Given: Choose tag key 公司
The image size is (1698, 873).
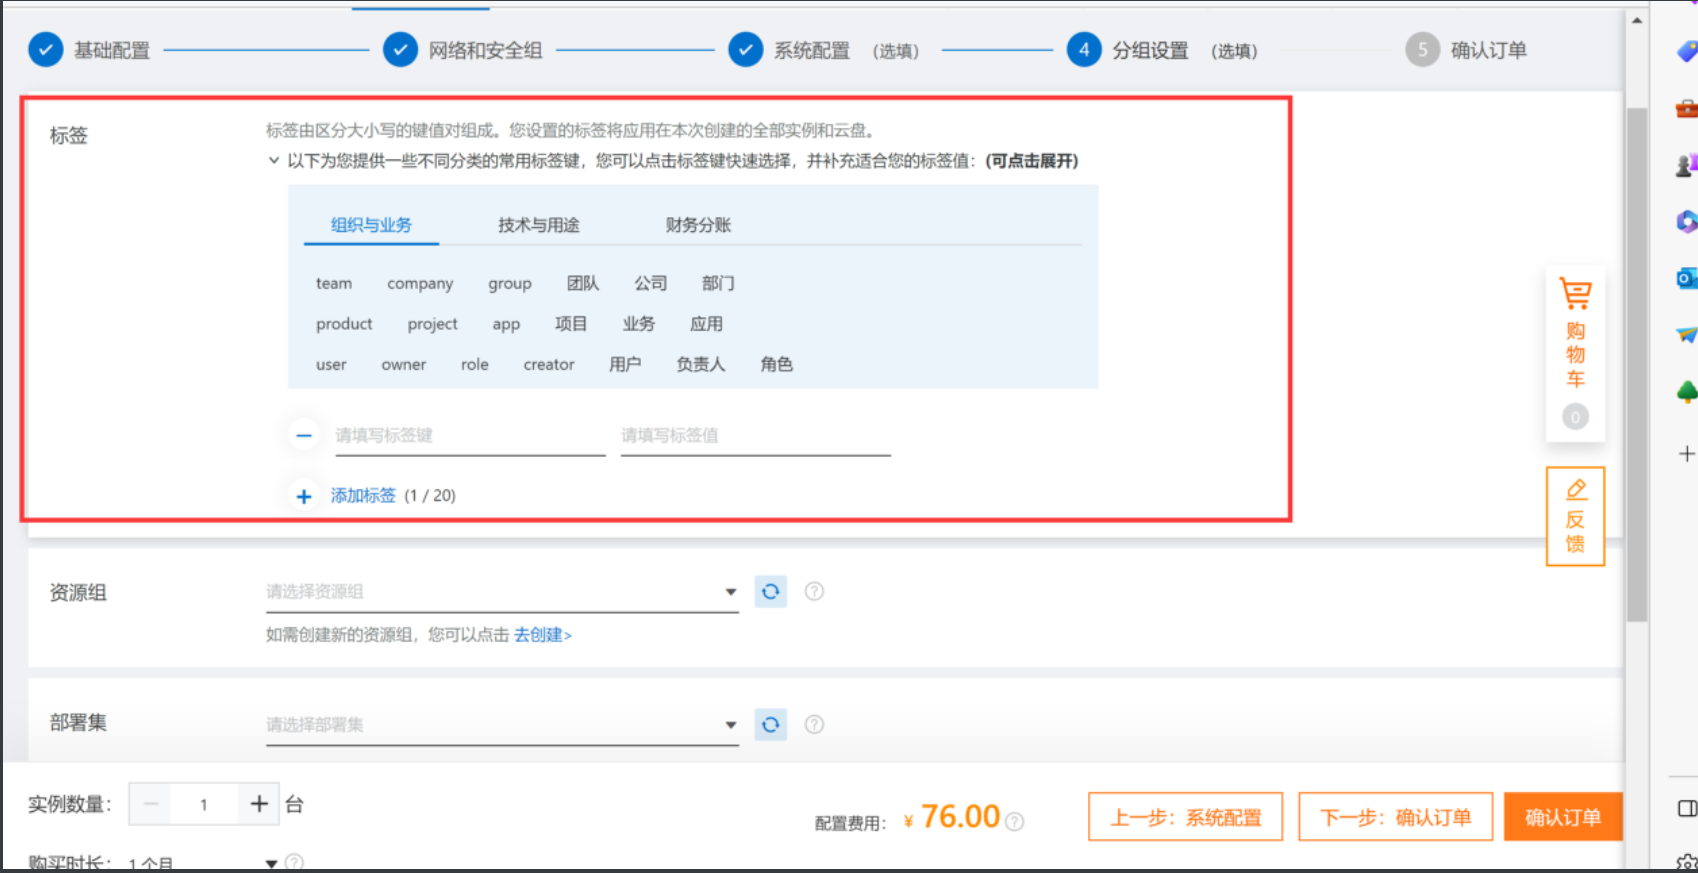Looking at the screenshot, I should click(x=651, y=283).
